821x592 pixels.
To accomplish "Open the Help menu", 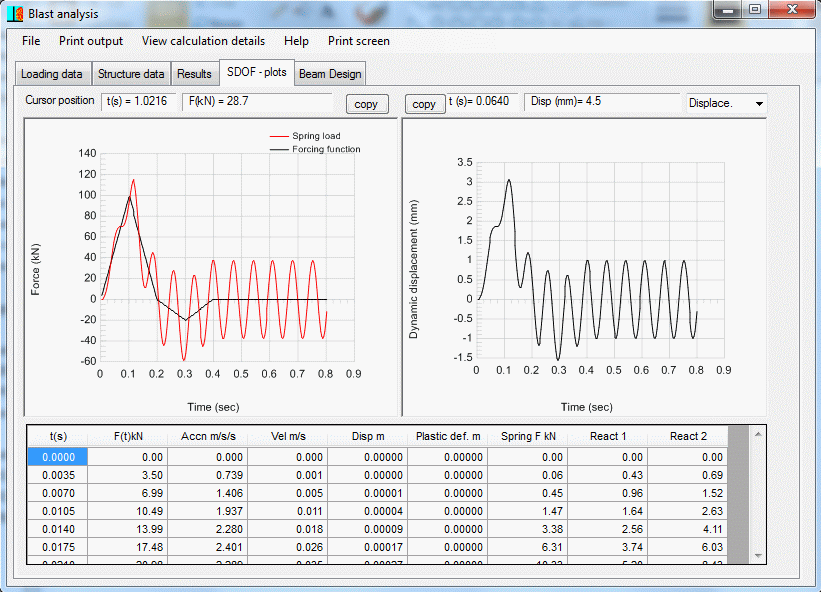I will (x=296, y=41).
